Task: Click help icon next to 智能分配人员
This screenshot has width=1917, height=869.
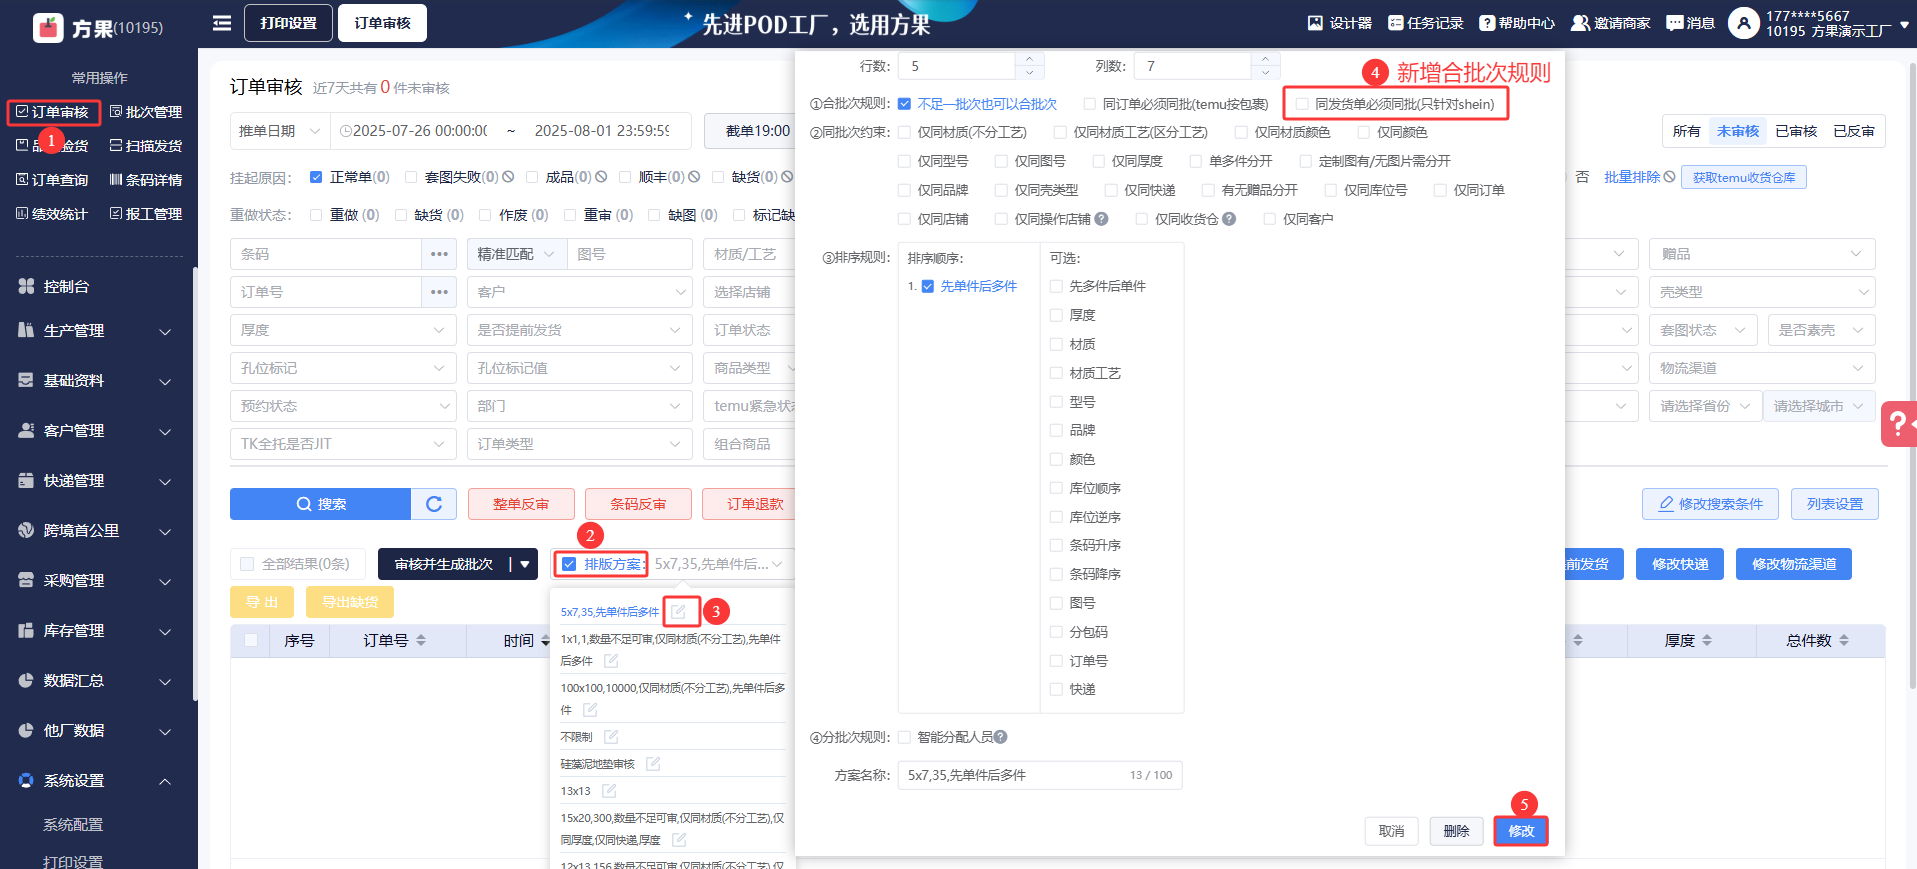Action: click(x=1001, y=737)
